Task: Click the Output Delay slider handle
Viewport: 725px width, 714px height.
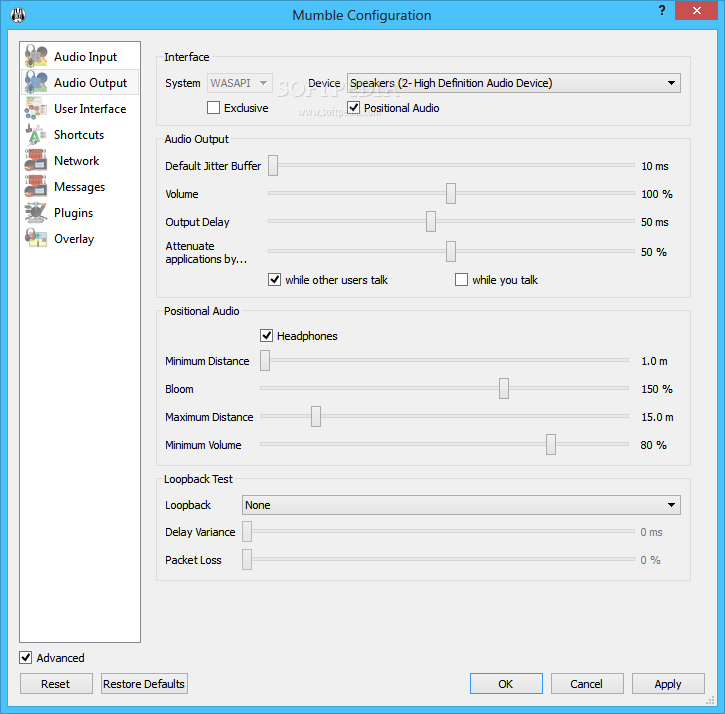Action: coord(431,222)
